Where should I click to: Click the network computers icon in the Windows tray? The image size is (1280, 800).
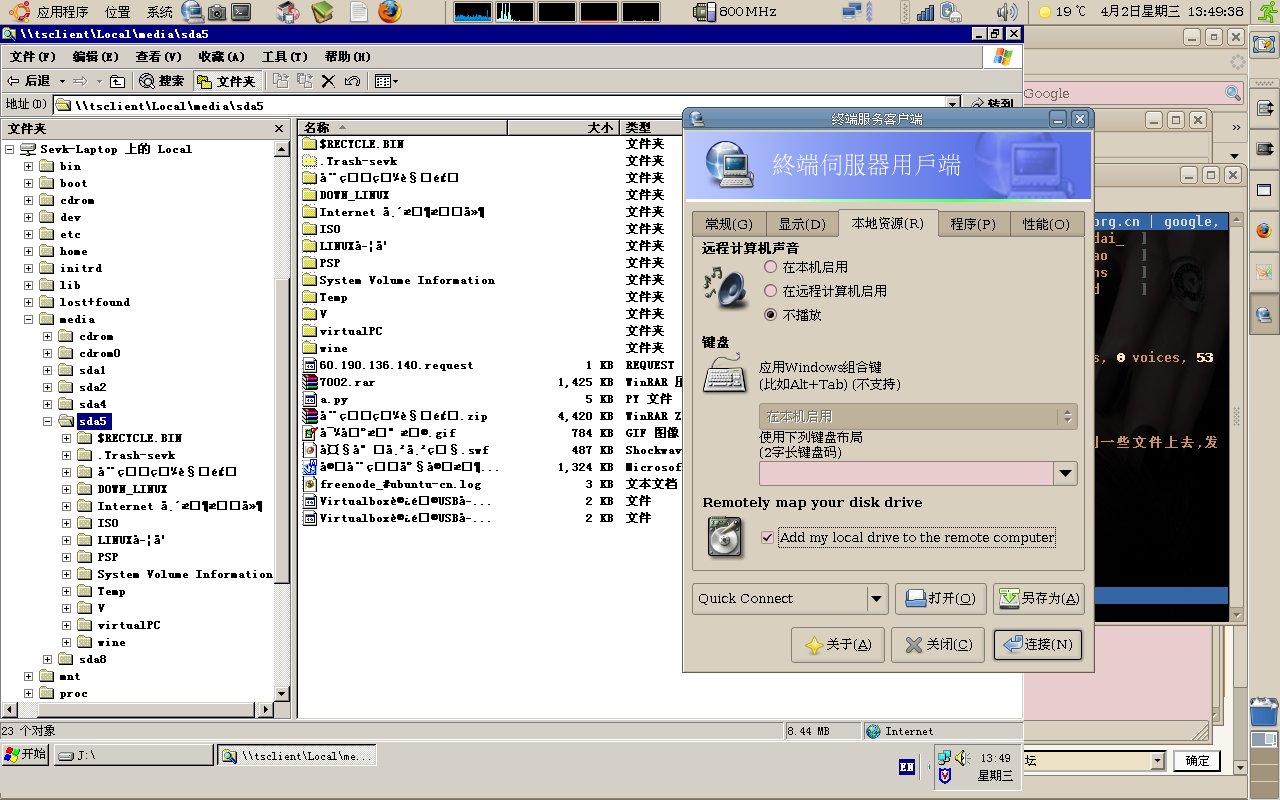click(x=944, y=757)
